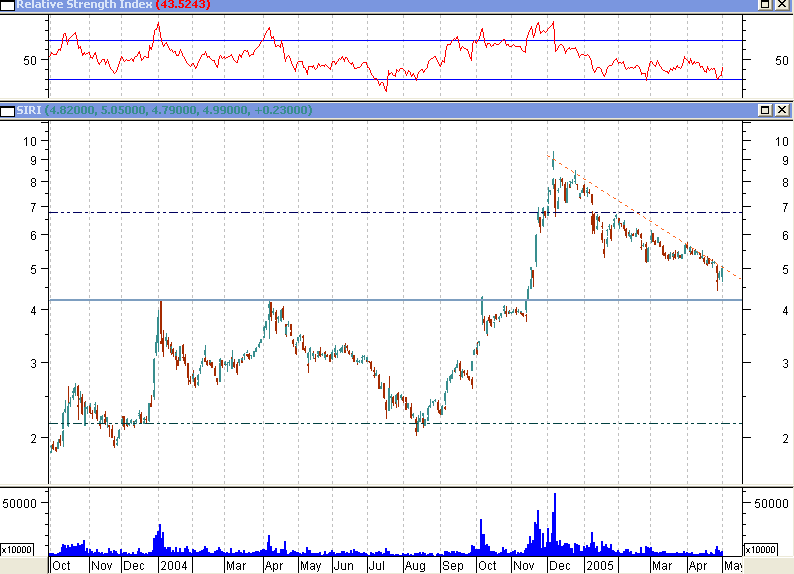The width and height of the screenshot is (794, 574).
Task: Click the Jul label on date axis
Action: tap(377, 565)
